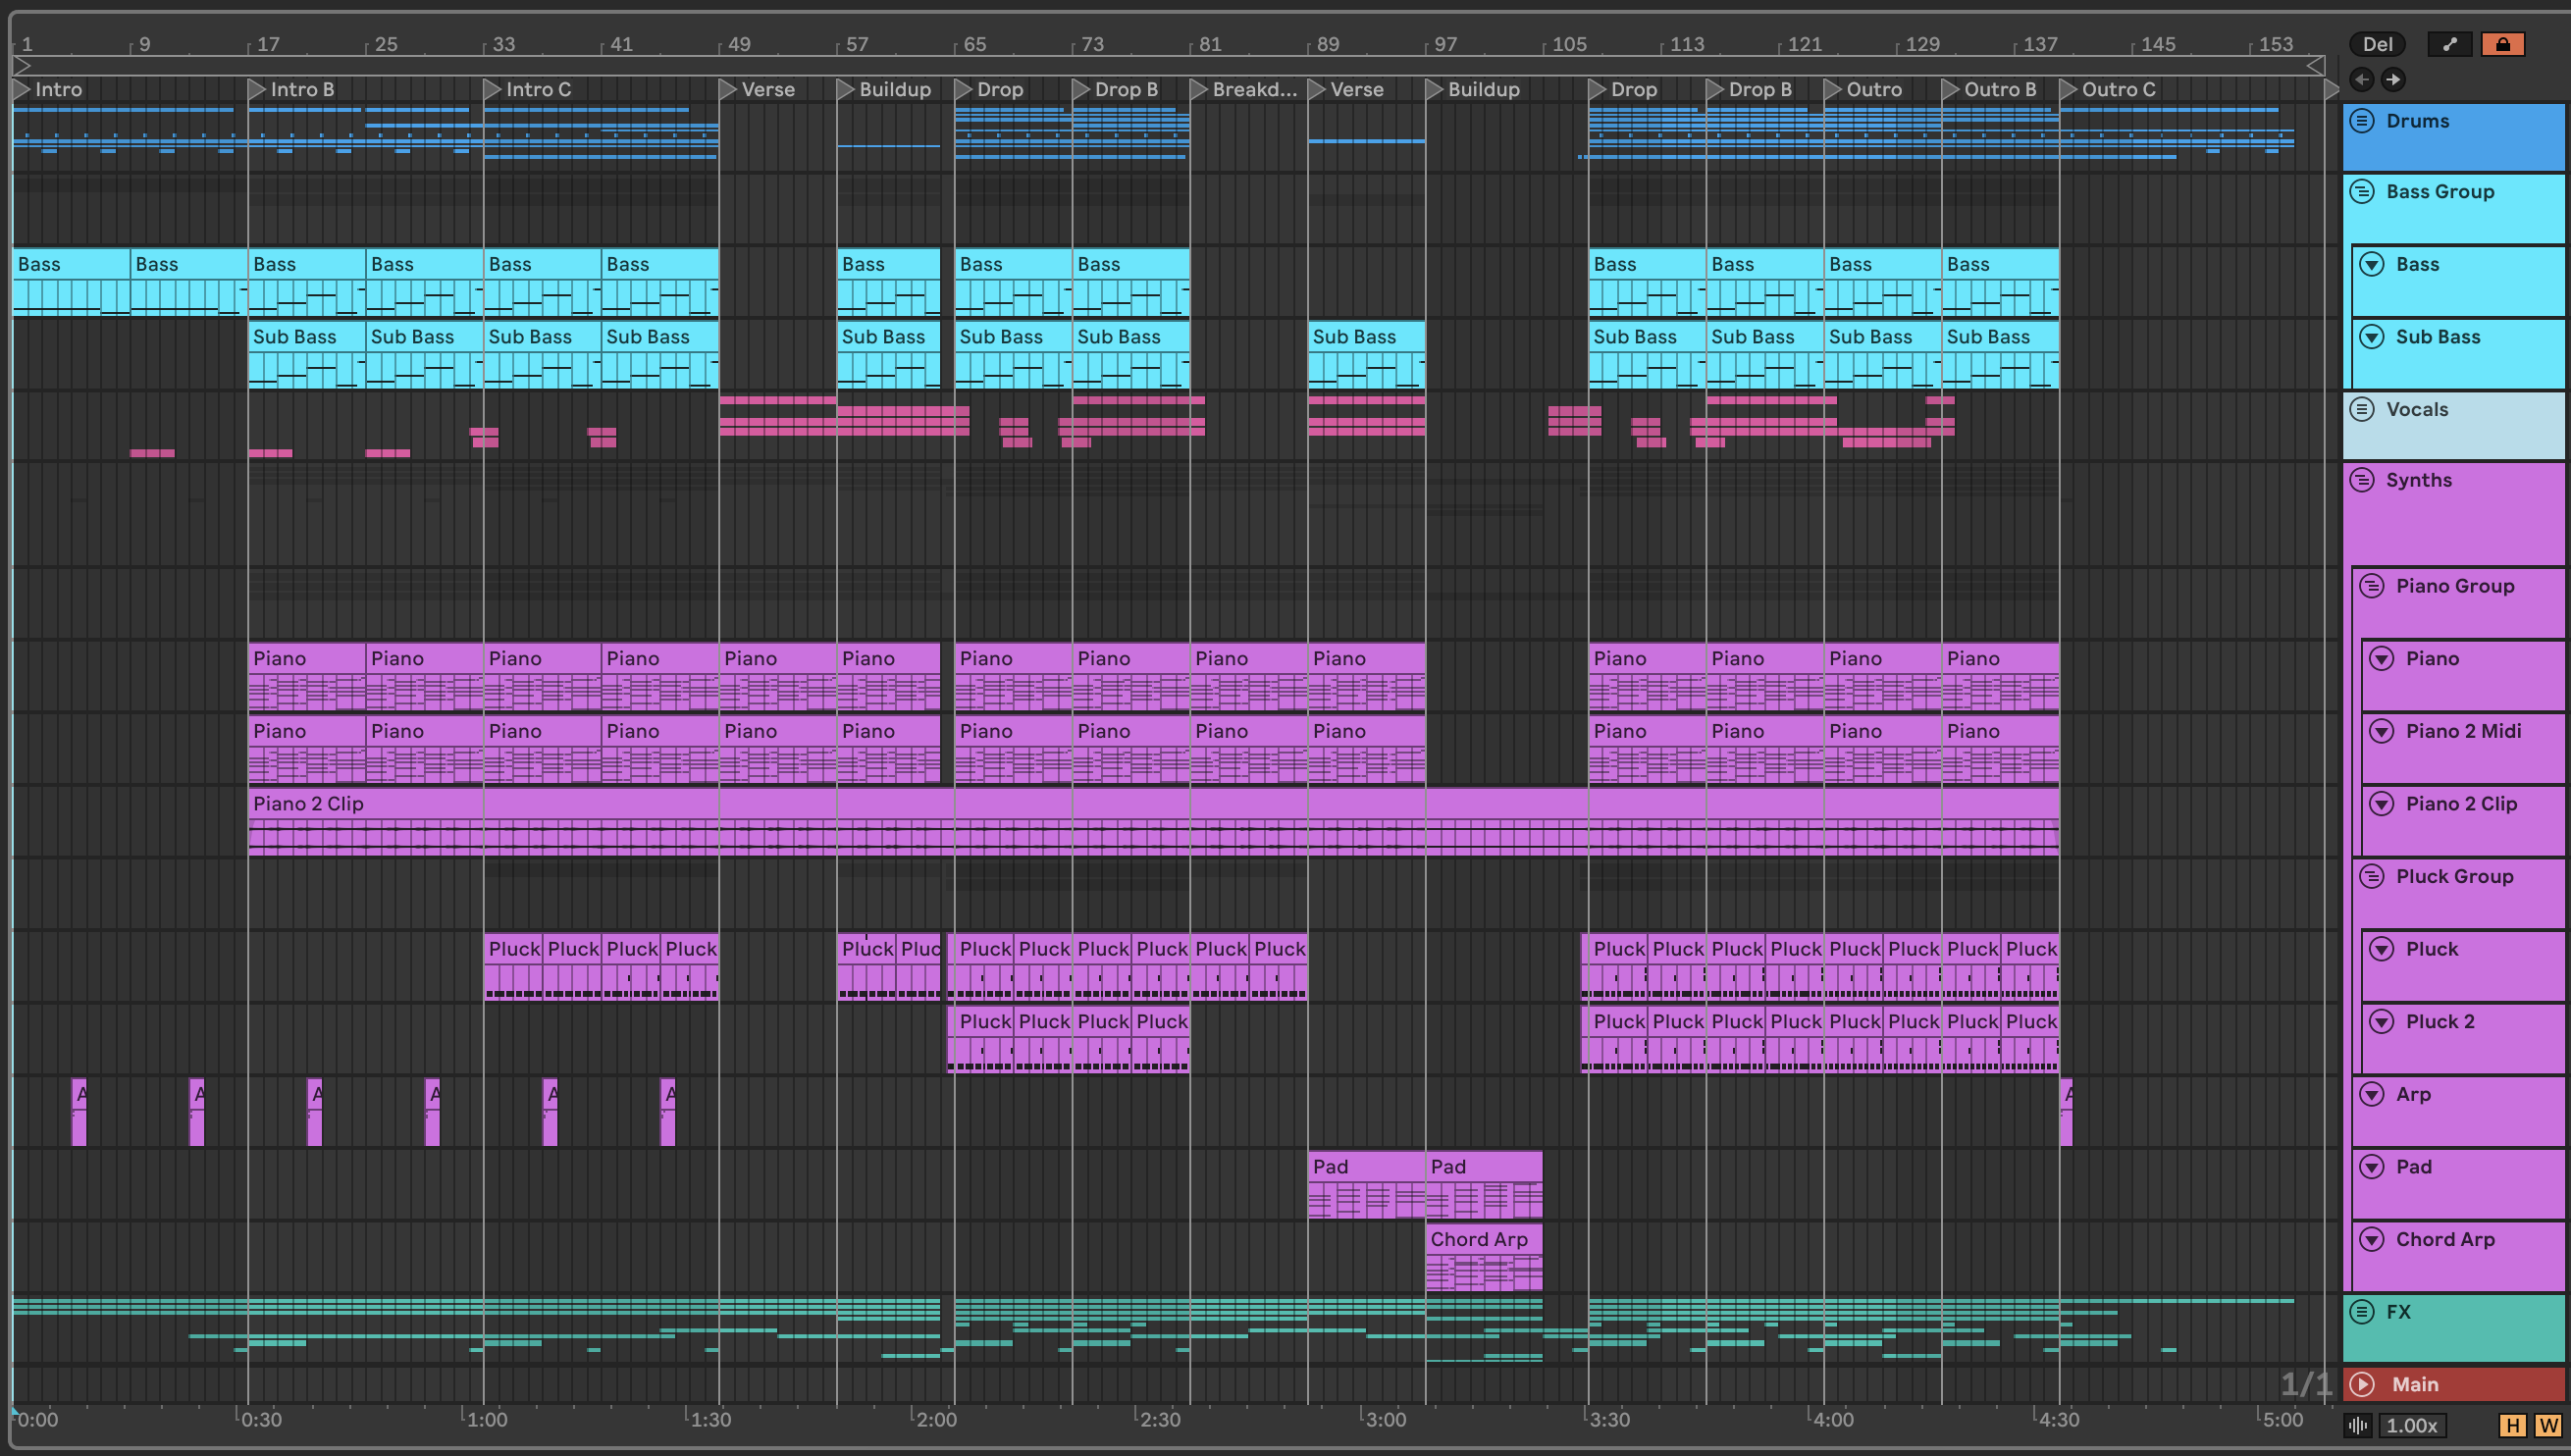Select the first Drop locator marker
The image size is (2571, 1456).
click(964, 89)
